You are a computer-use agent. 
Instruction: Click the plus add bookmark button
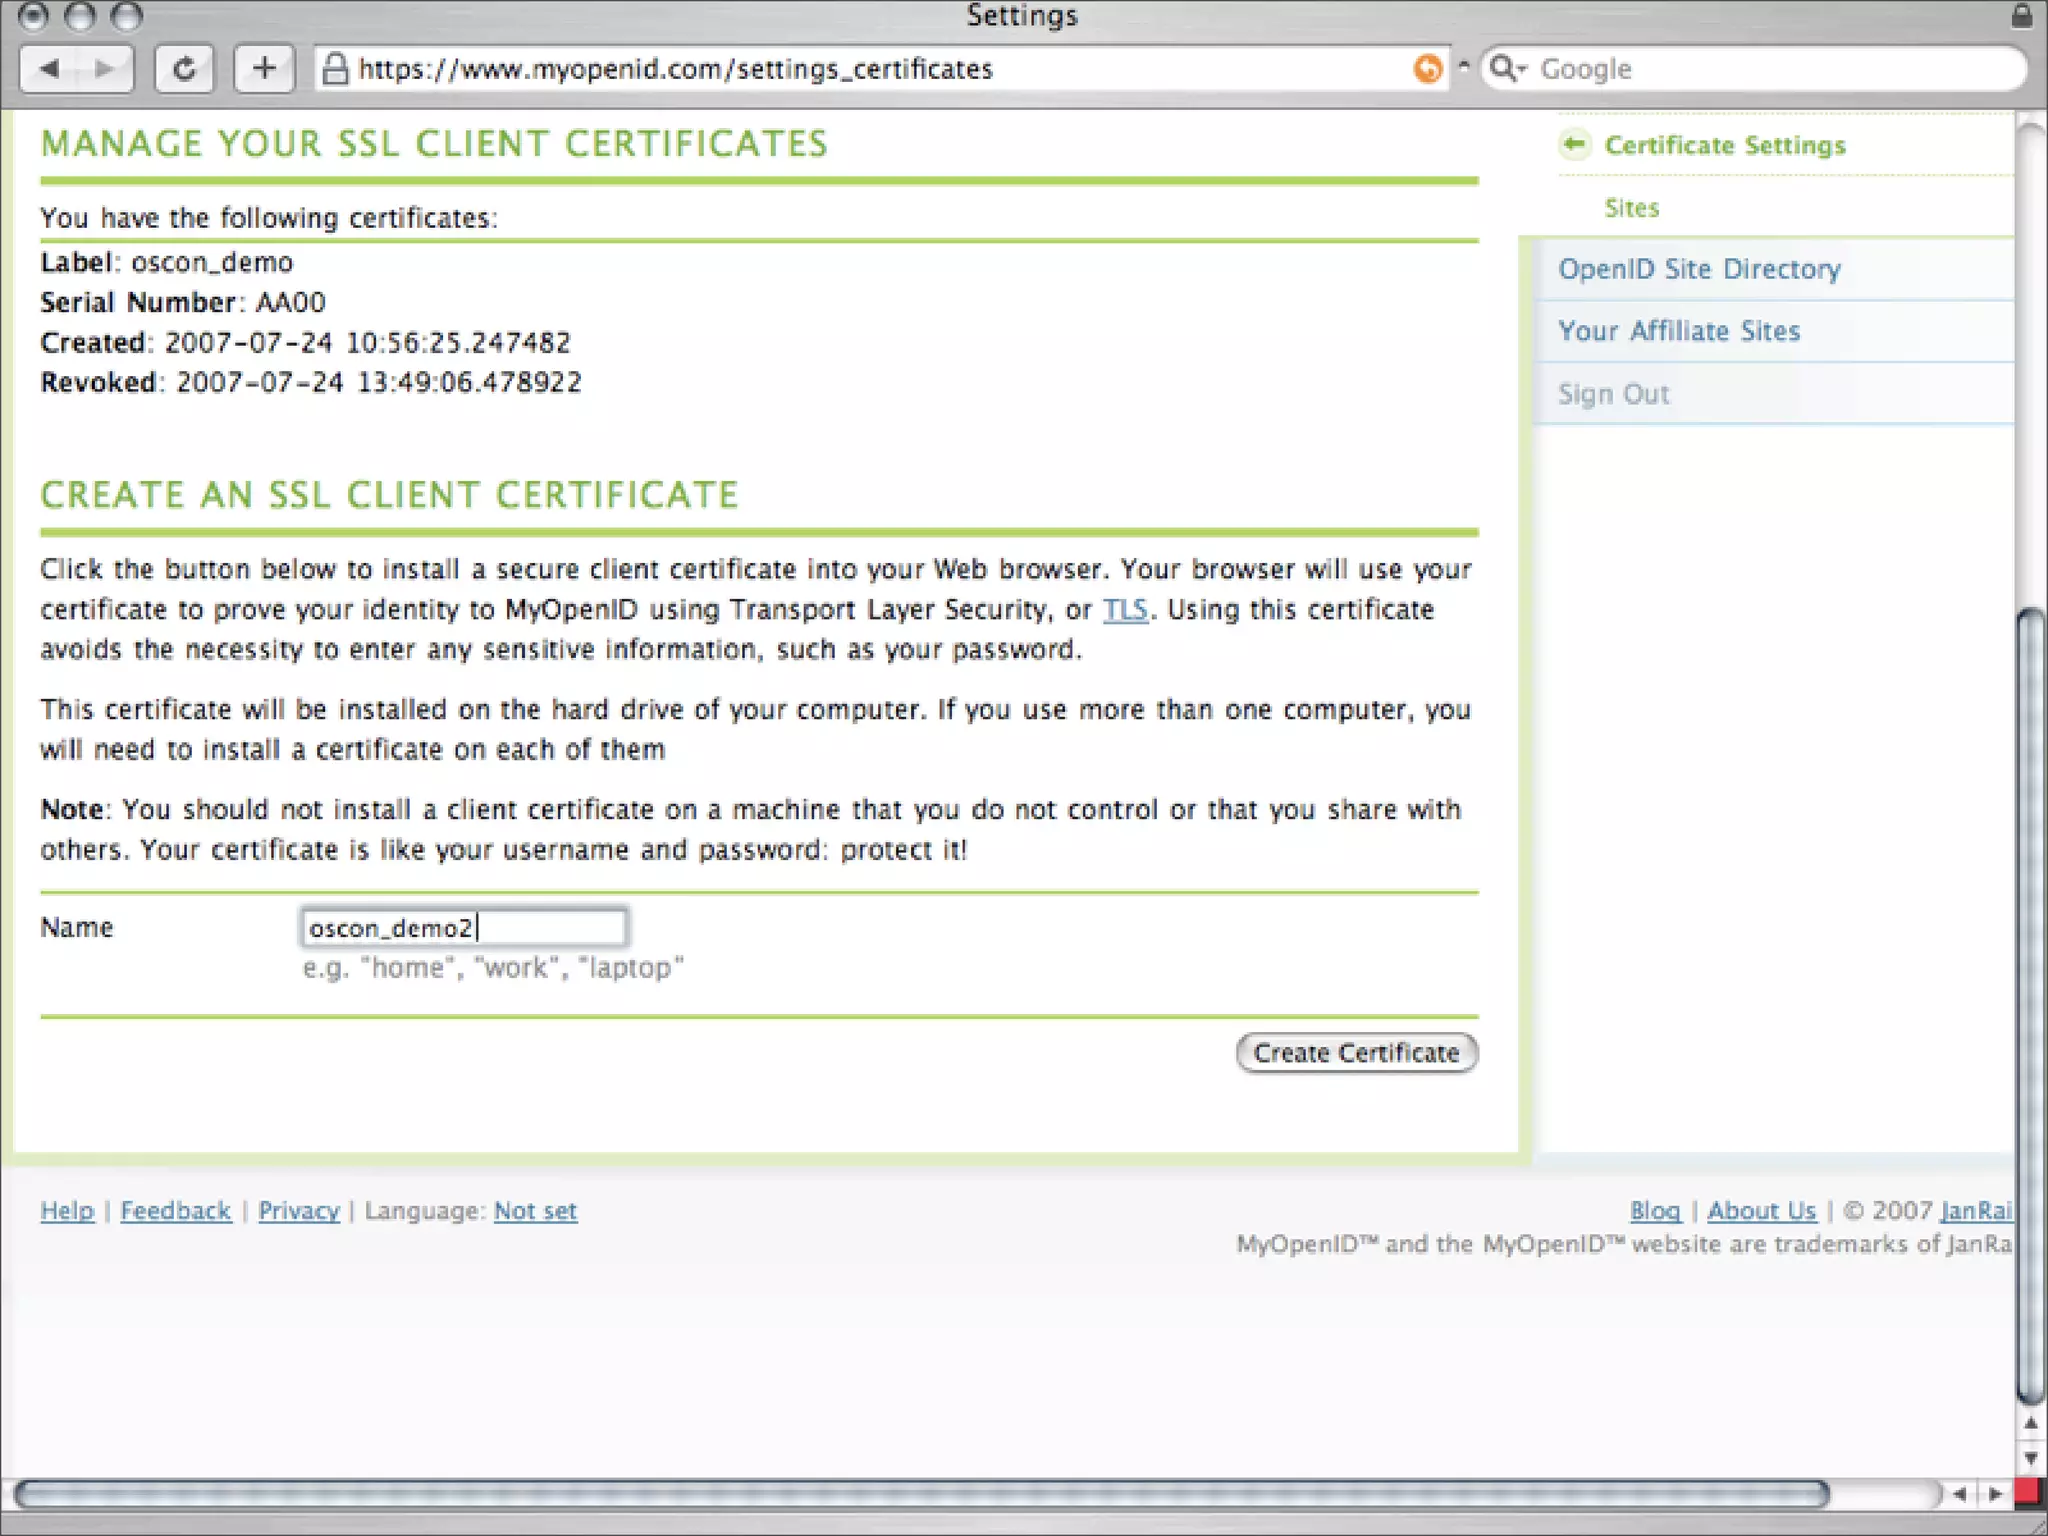(264, 69)
